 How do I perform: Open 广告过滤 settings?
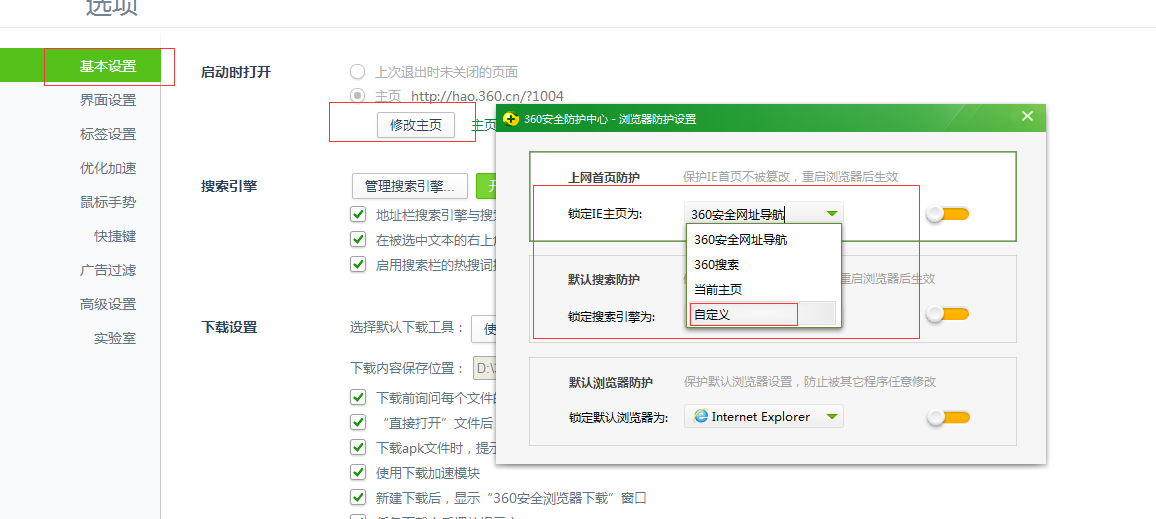click(108, 270)
